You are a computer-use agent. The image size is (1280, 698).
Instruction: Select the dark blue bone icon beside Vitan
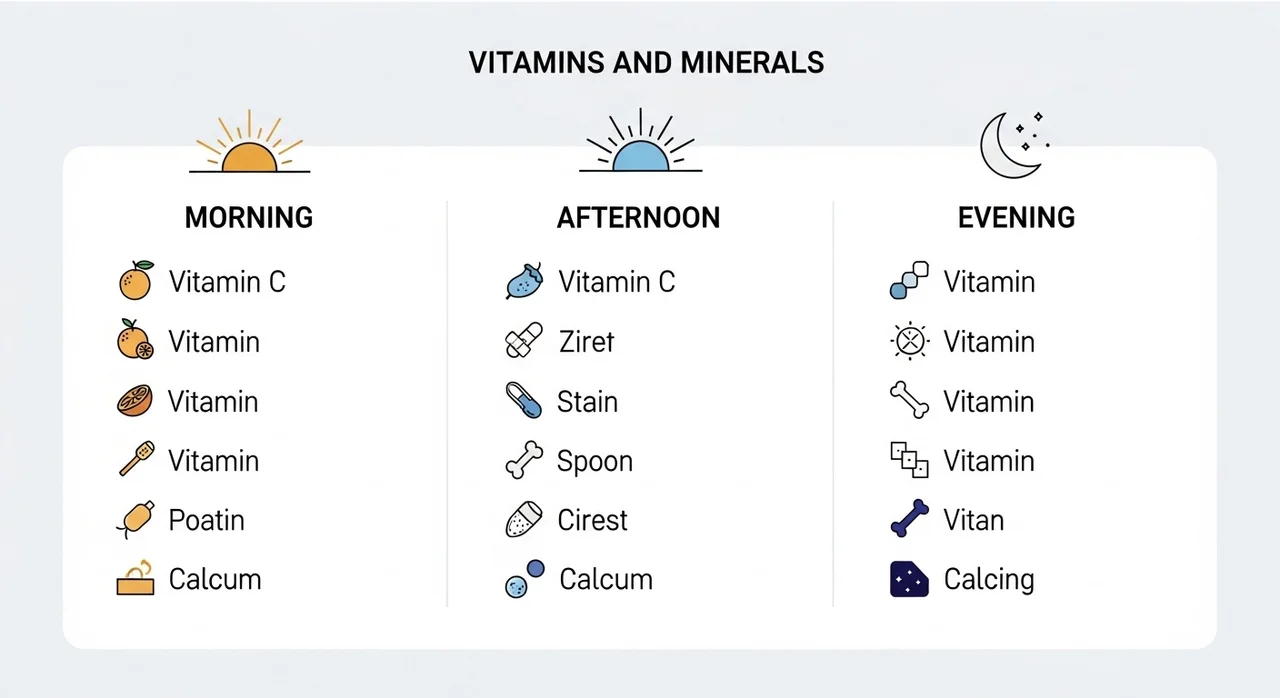pyautogui.click(x=909, y=520)
